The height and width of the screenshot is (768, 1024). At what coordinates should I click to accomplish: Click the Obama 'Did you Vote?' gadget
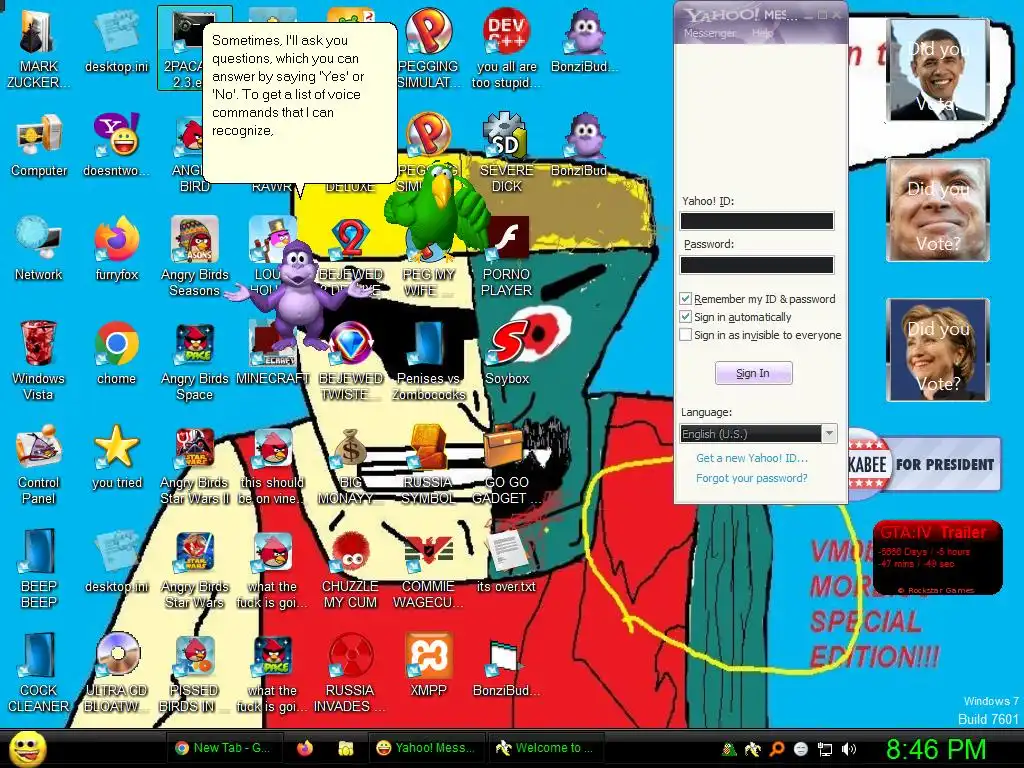tap(938, 70)
